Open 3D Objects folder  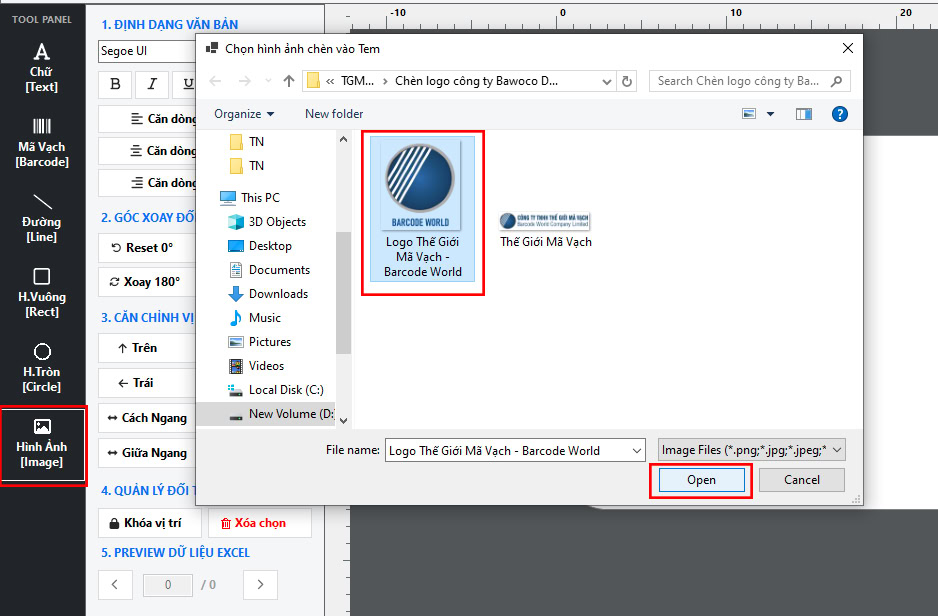click(x=267, y=222)
